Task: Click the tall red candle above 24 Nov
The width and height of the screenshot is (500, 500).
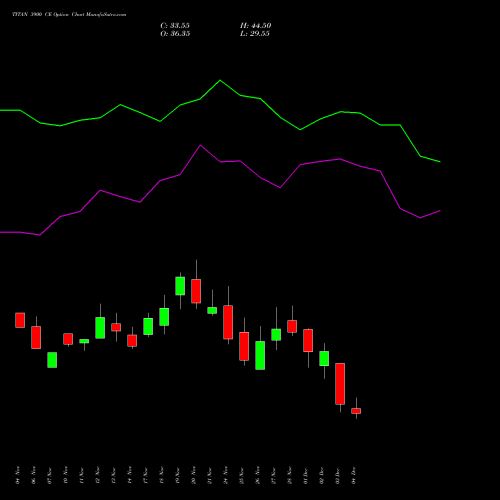Action: coord(228,322)
